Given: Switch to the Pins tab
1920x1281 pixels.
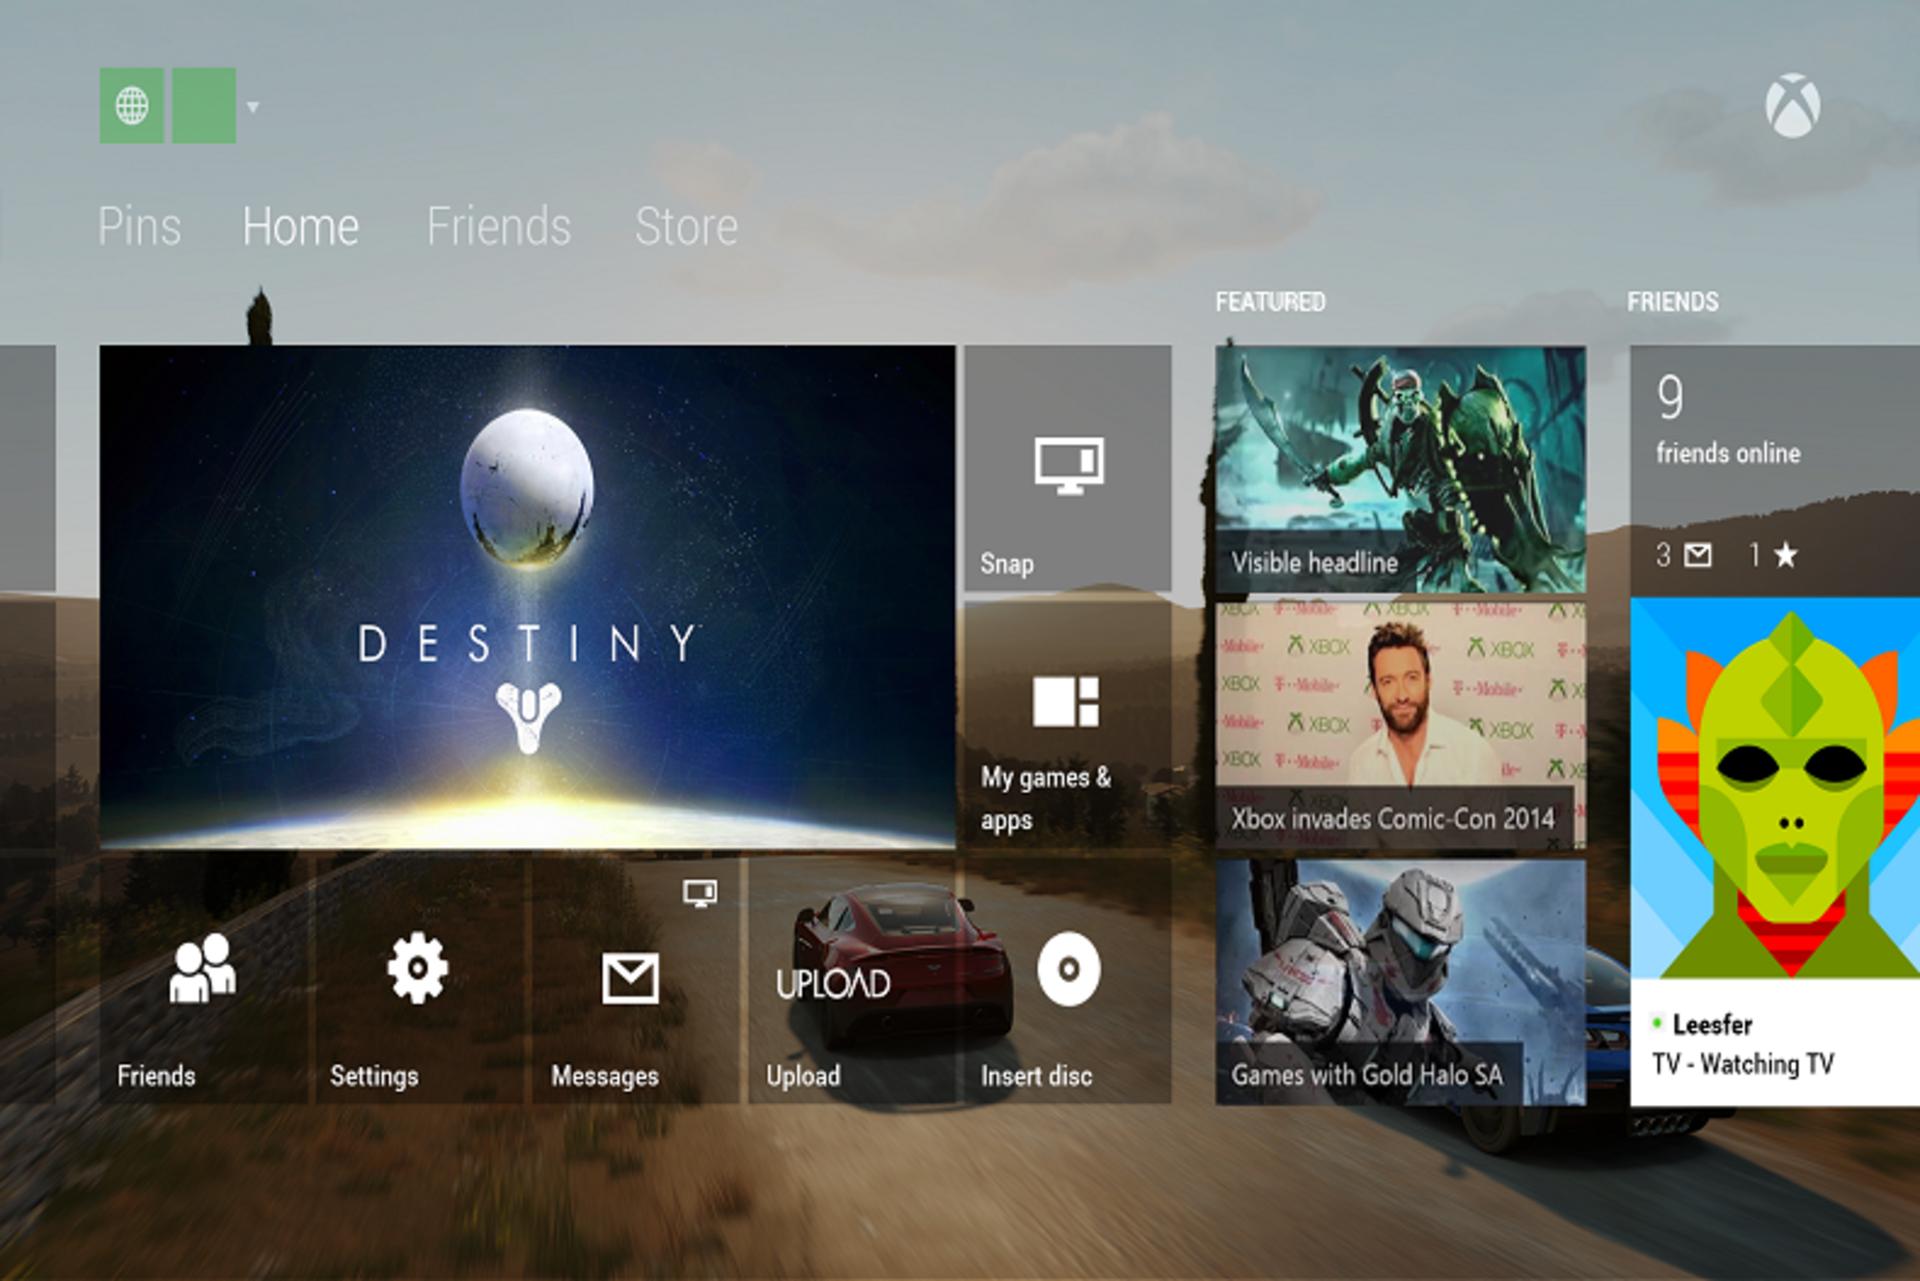Looking at the screenshot, I should click(x=139, y=226).
